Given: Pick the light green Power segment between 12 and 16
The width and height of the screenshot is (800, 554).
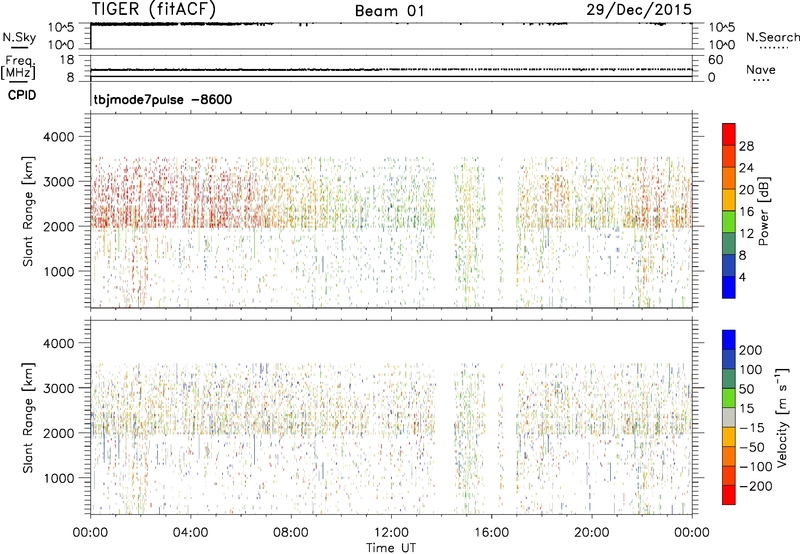Looking at the screenshot, I should tap(729, 222).
